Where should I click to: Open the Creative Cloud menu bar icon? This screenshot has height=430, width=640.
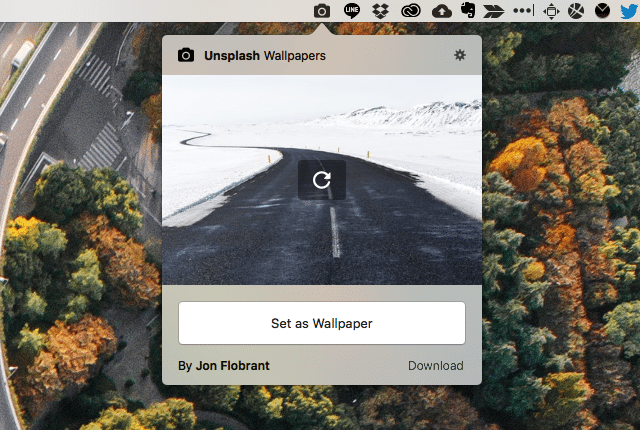411,11
